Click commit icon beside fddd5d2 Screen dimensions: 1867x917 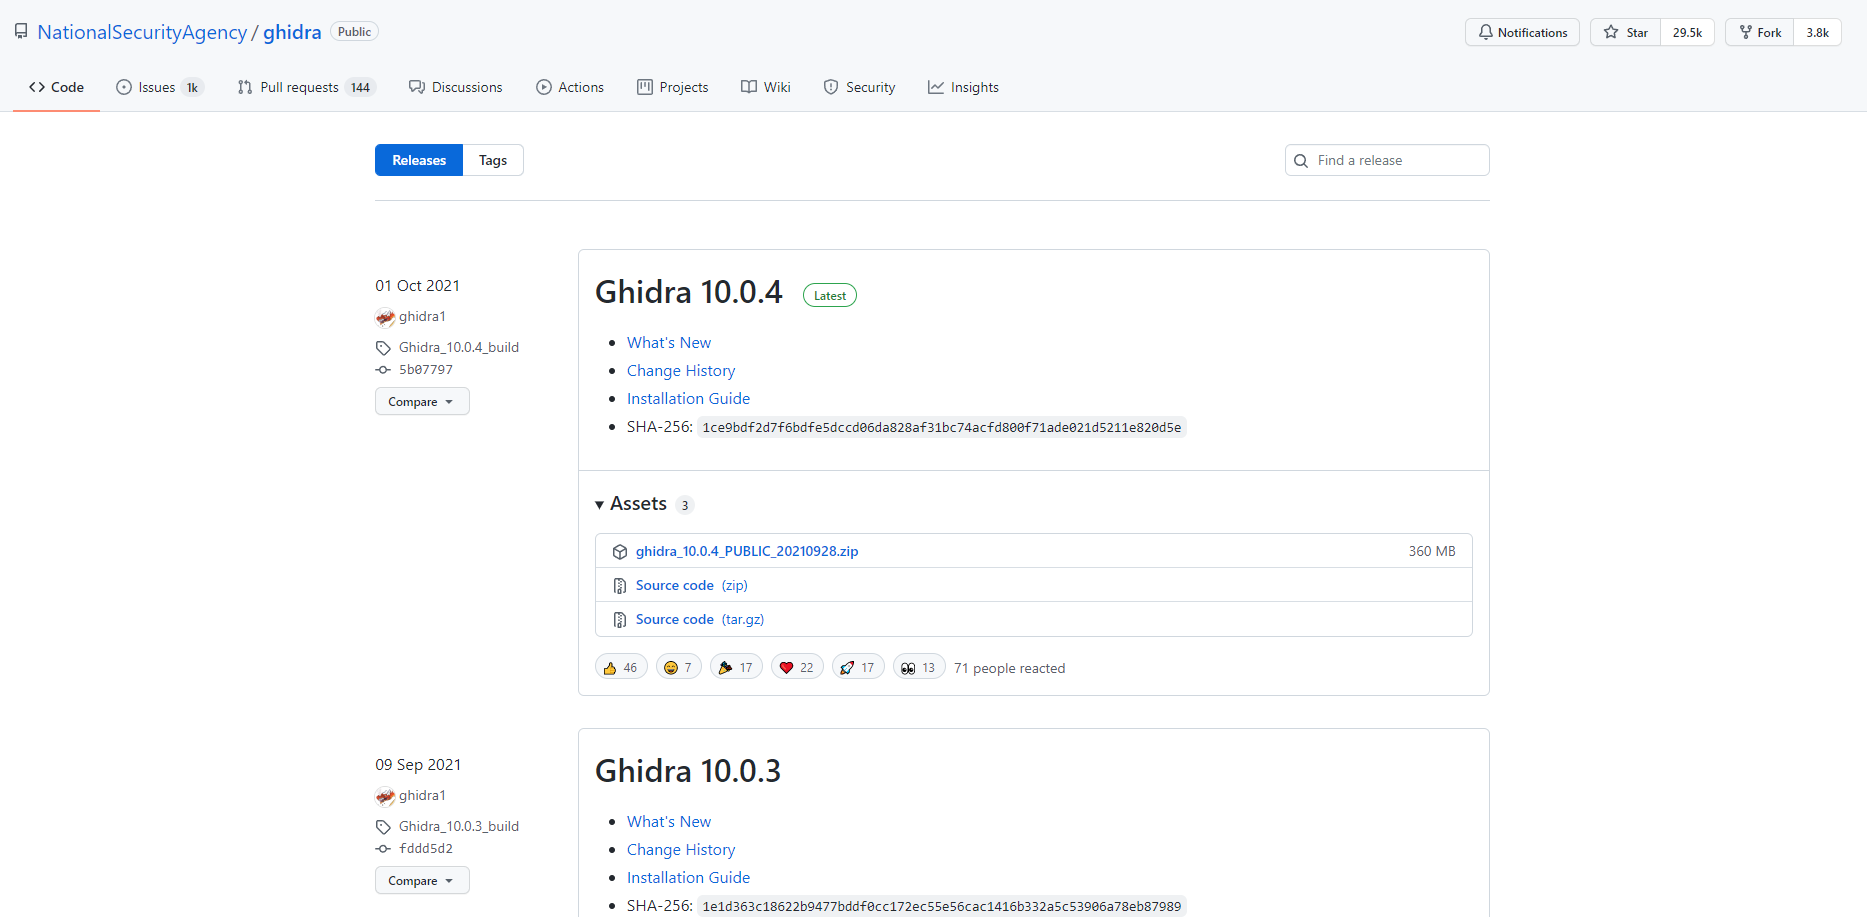tap(383, 849)
